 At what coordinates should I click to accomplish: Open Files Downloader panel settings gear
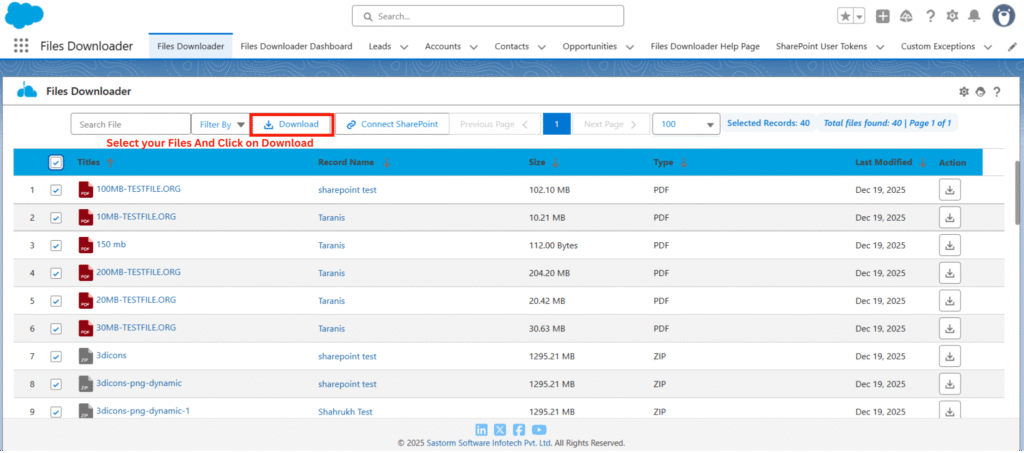963,92
